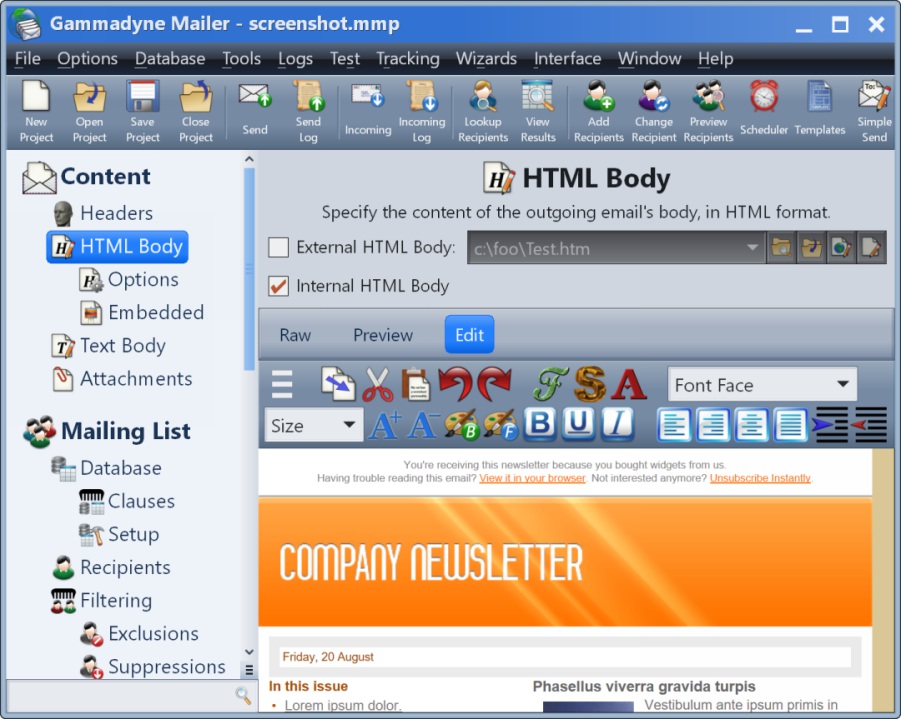The image size is (901, 719).
Task: Enable the External HTML Body checkbox
Action: coord(278,247)
